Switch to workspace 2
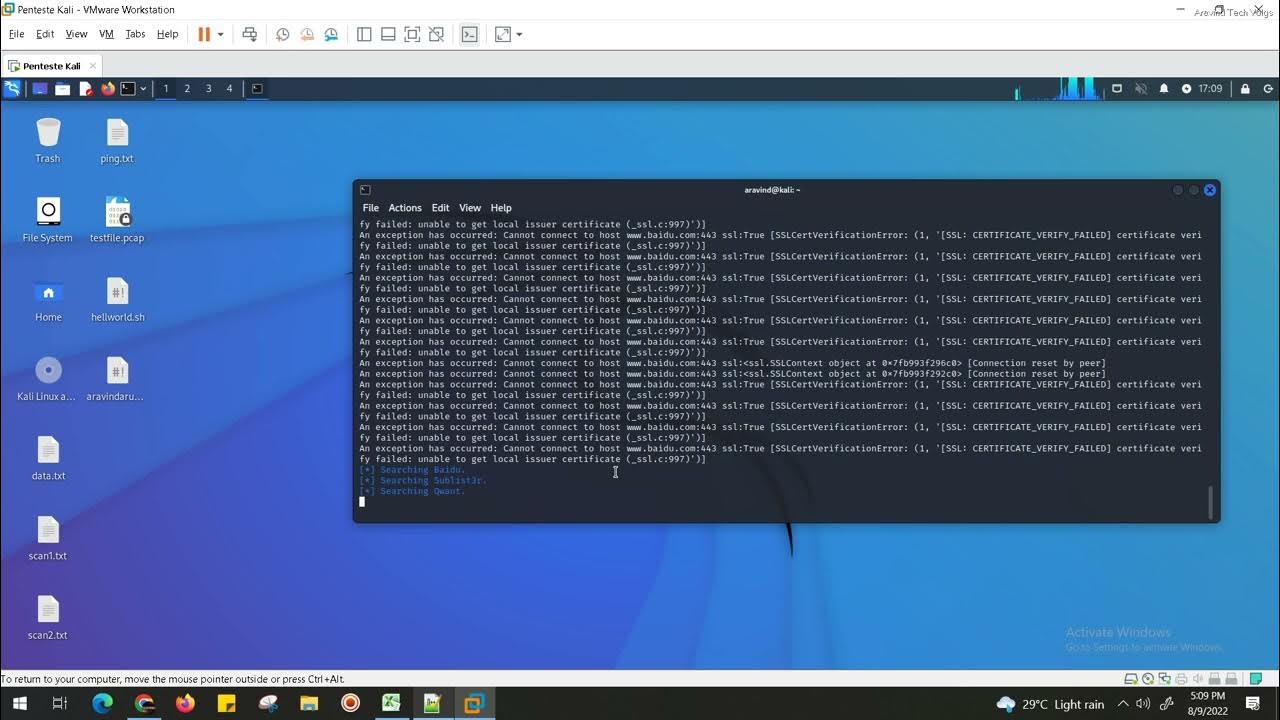The width and height of the screenshot is (1280, 720). click(187, 88)
